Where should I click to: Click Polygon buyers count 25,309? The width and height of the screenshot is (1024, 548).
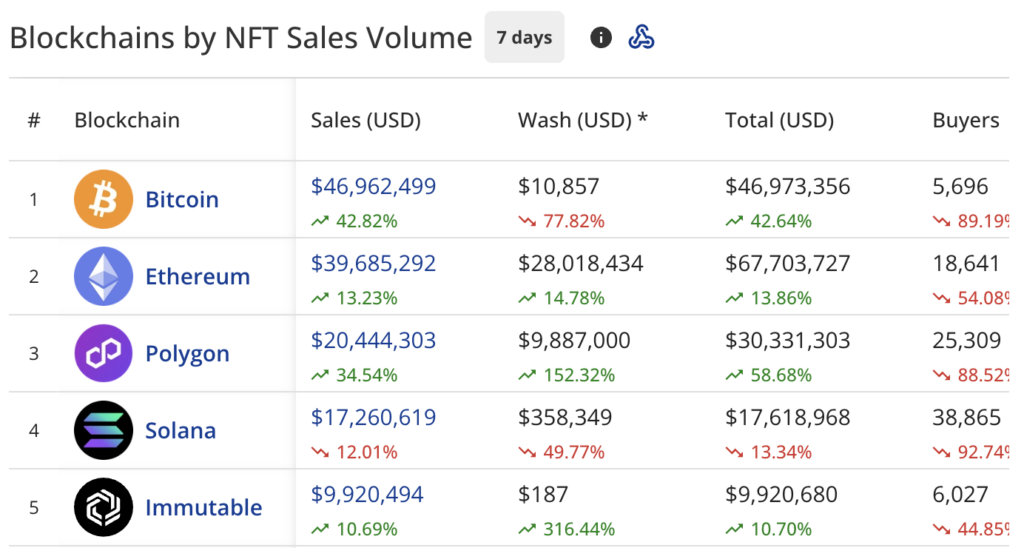coord(967,340)
